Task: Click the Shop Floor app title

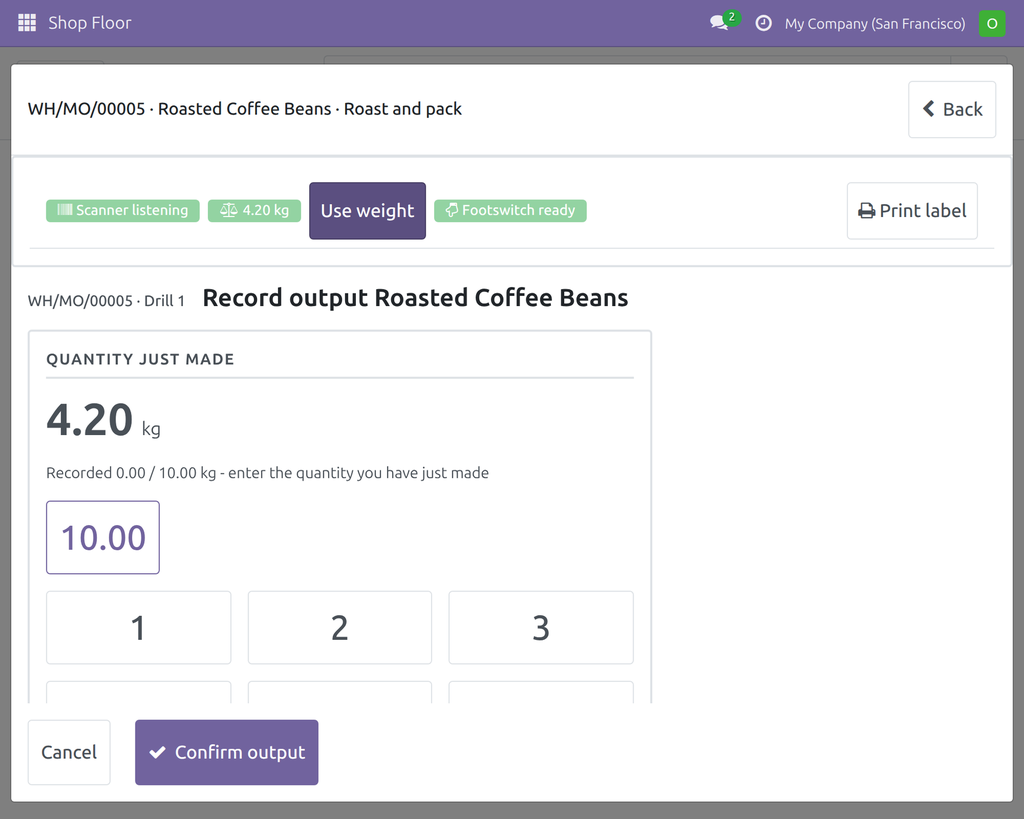Action: (89, 23)
